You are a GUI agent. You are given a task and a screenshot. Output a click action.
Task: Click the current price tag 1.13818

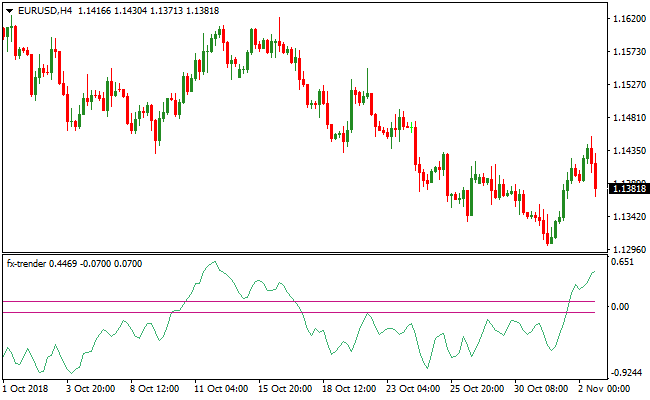point(628,189)
